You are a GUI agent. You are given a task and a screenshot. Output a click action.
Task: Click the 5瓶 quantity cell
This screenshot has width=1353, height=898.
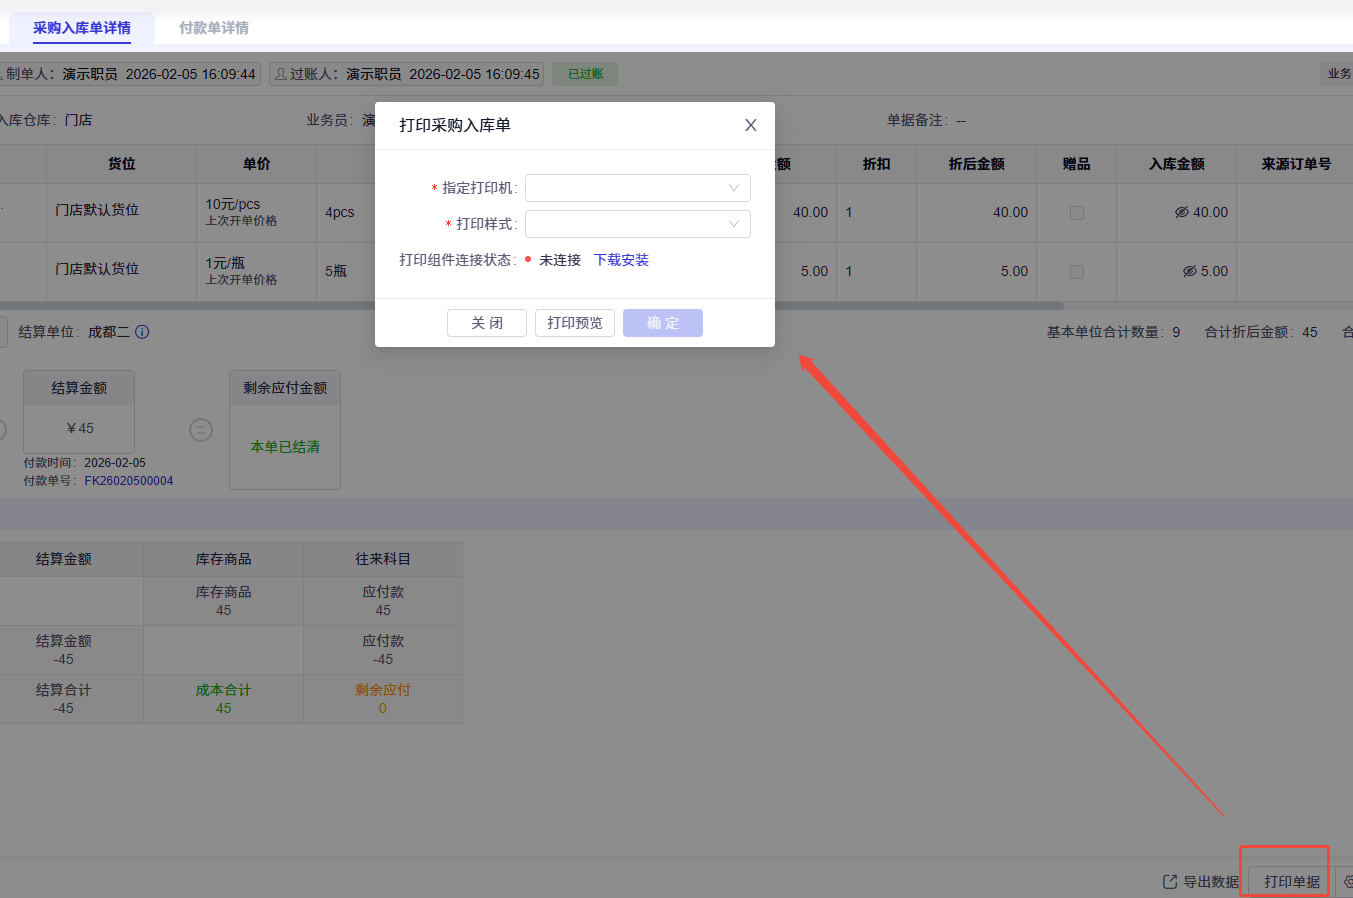click(336, 271)
